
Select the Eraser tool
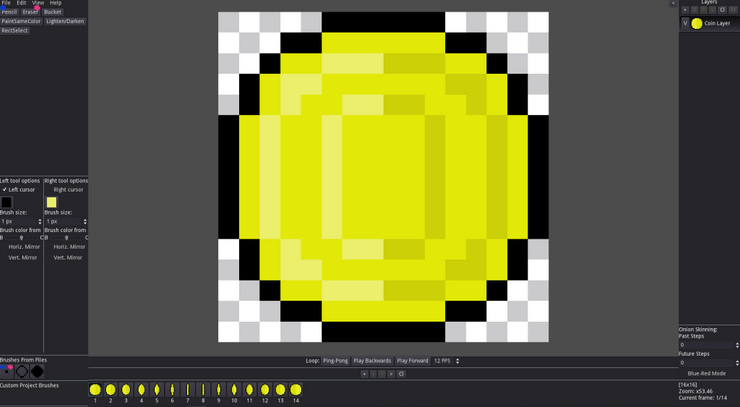(30, 12)
